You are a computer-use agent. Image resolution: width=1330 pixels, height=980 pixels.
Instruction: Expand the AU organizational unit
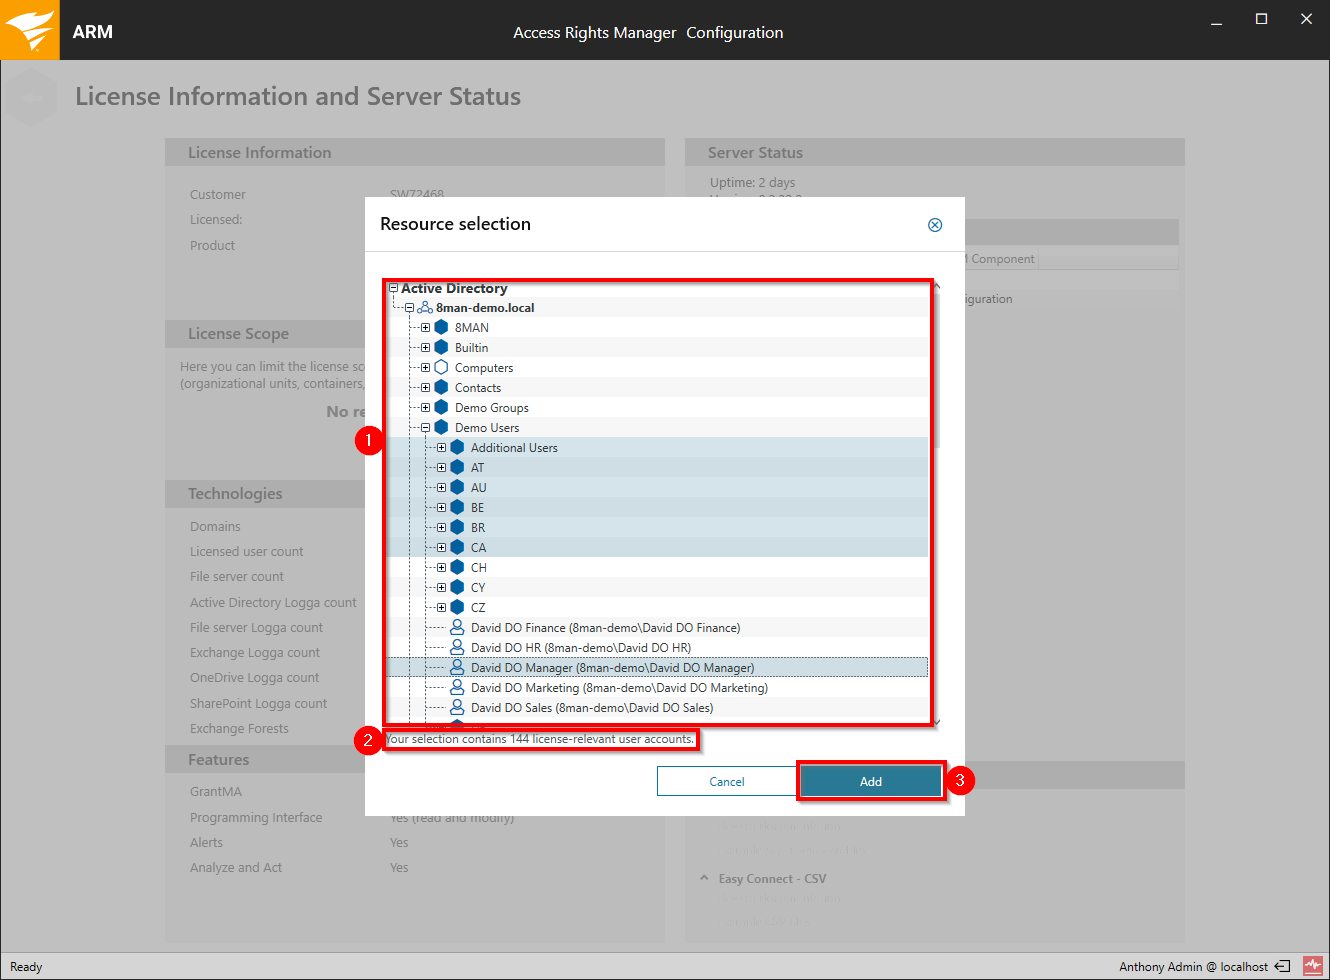click(x=441, y=488)
